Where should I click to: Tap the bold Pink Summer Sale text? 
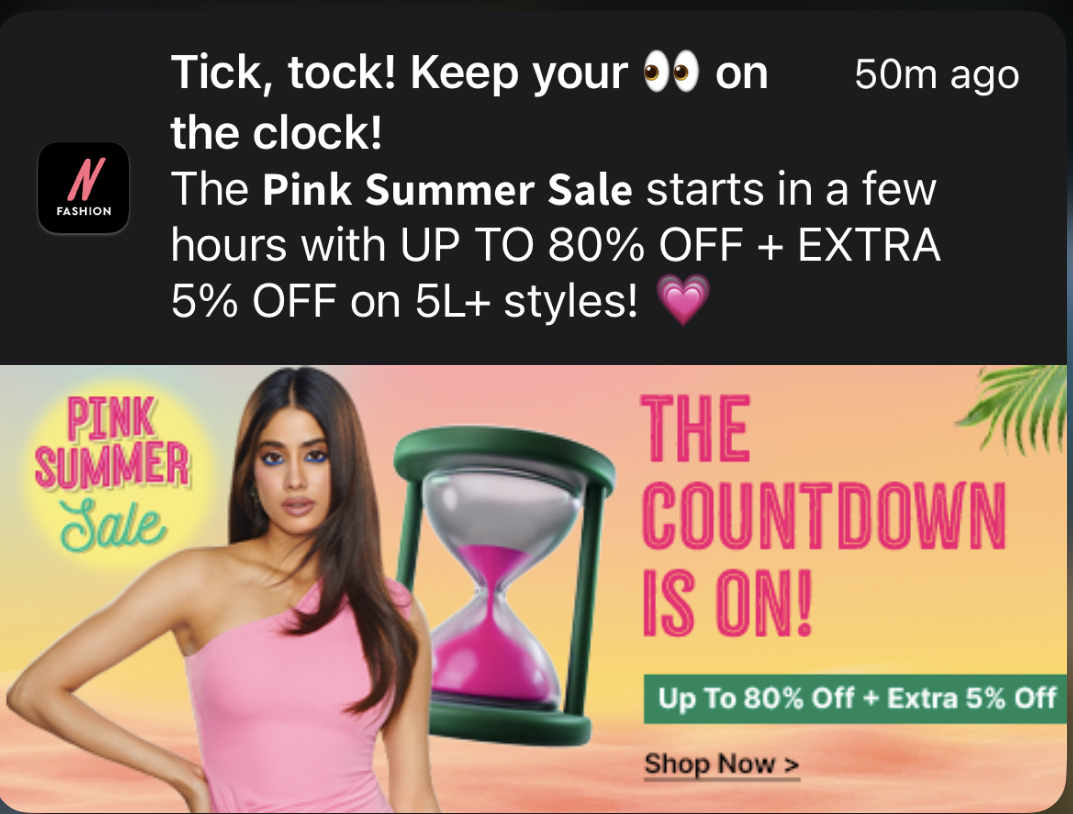[447, 189]
